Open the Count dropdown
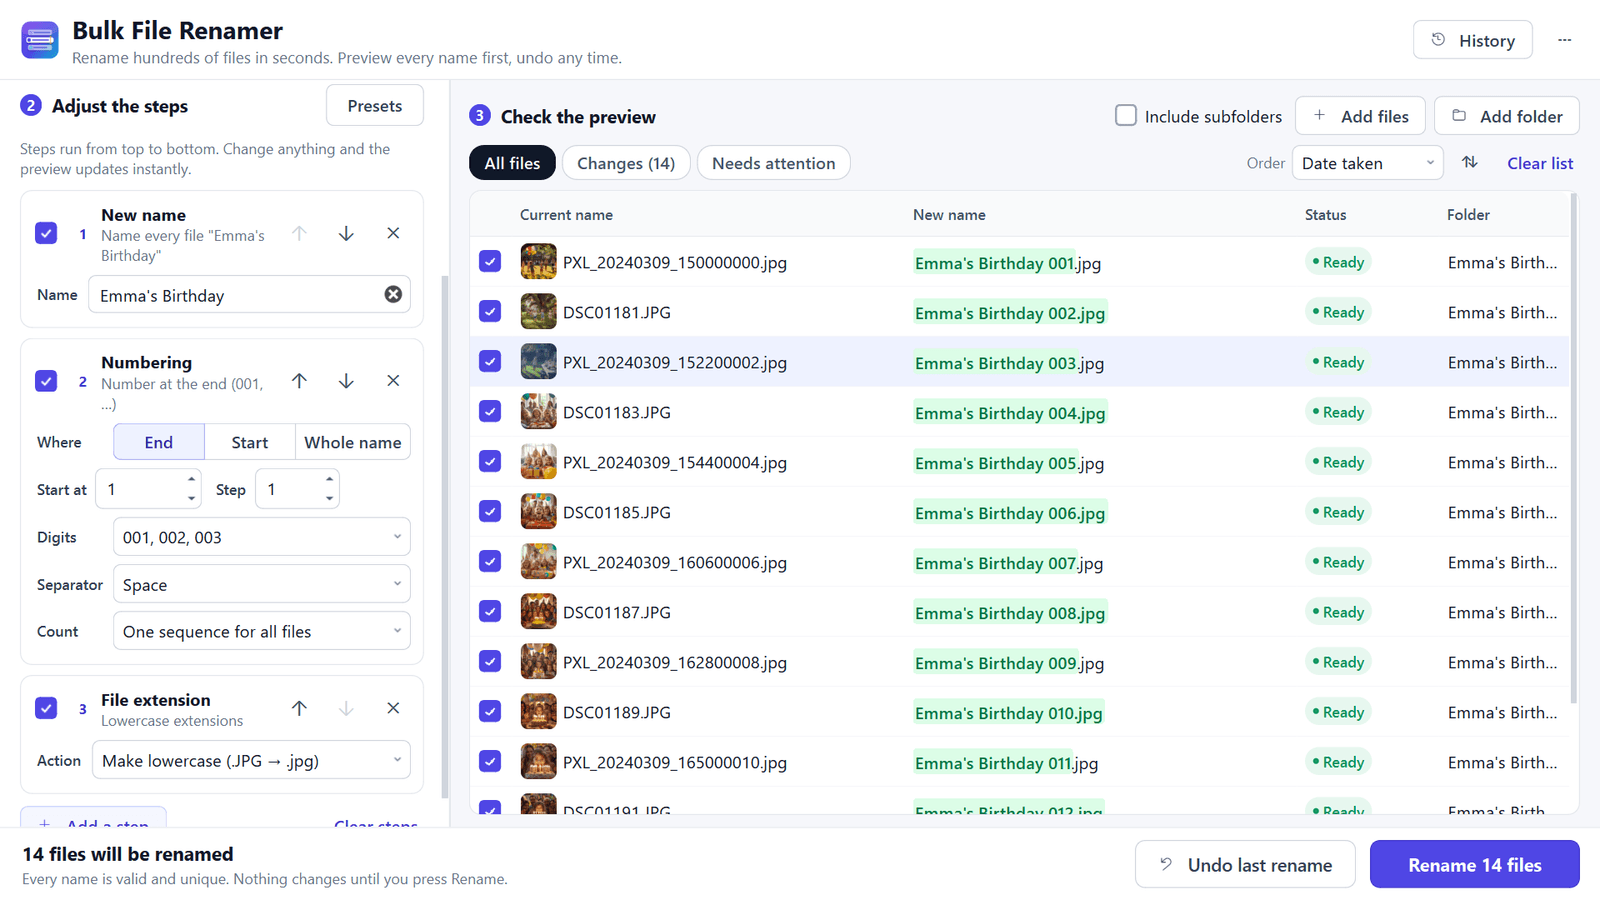Viewport: 1600px width, 900px height. (x=262, y=631)
